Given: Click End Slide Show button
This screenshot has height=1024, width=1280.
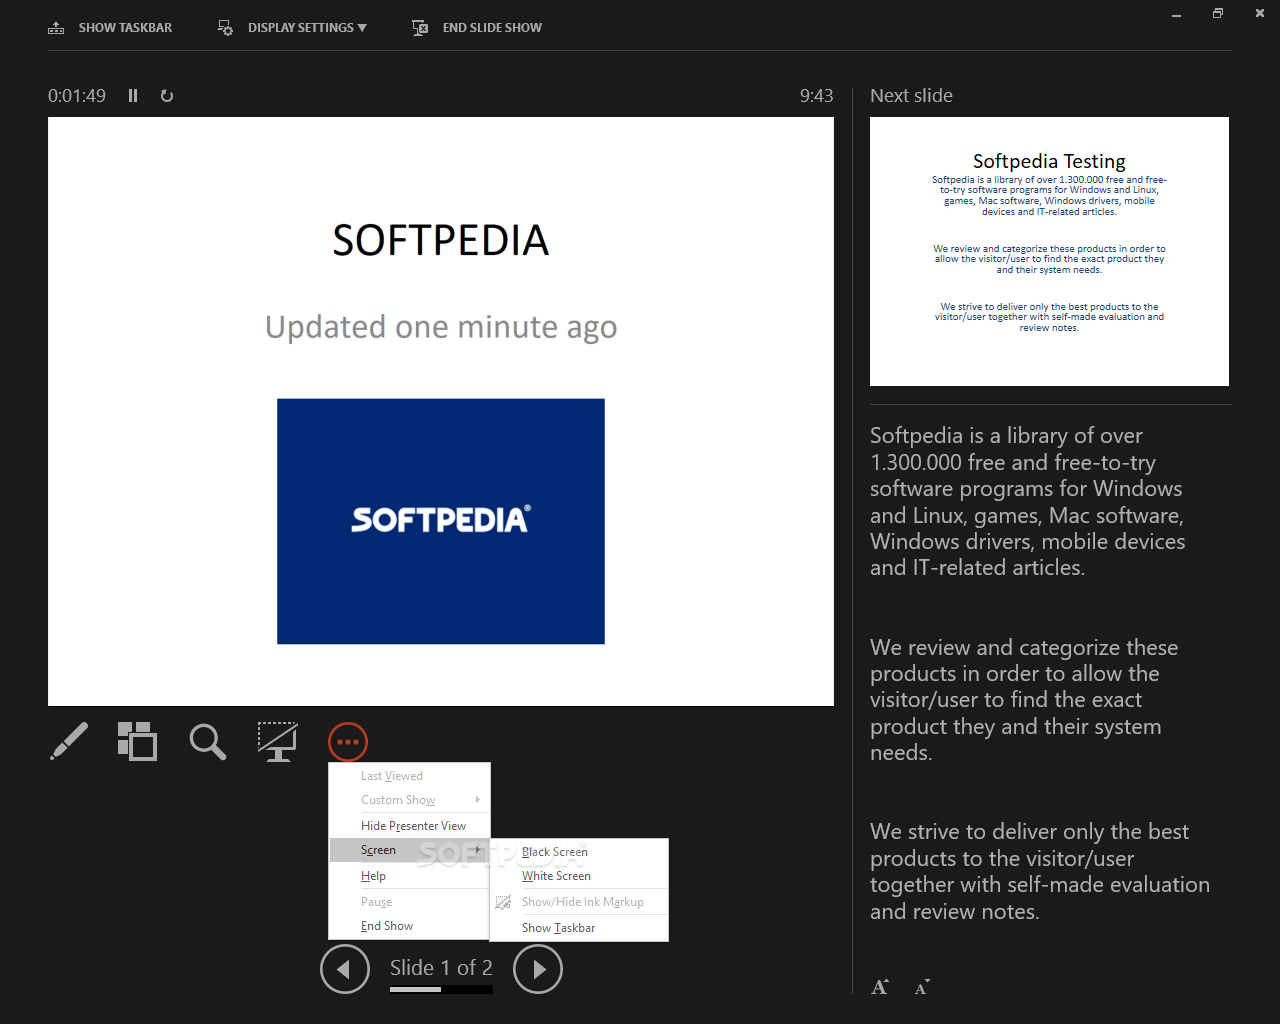Looking at the screenshot, I should 477,28.
